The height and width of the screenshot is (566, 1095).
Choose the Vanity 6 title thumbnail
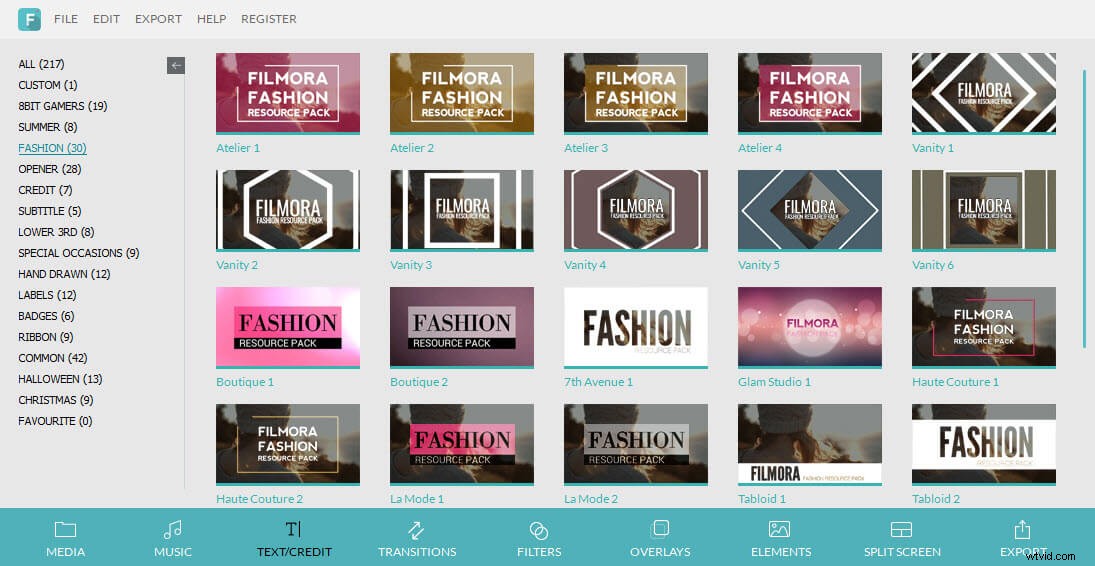tap(983, 210)
